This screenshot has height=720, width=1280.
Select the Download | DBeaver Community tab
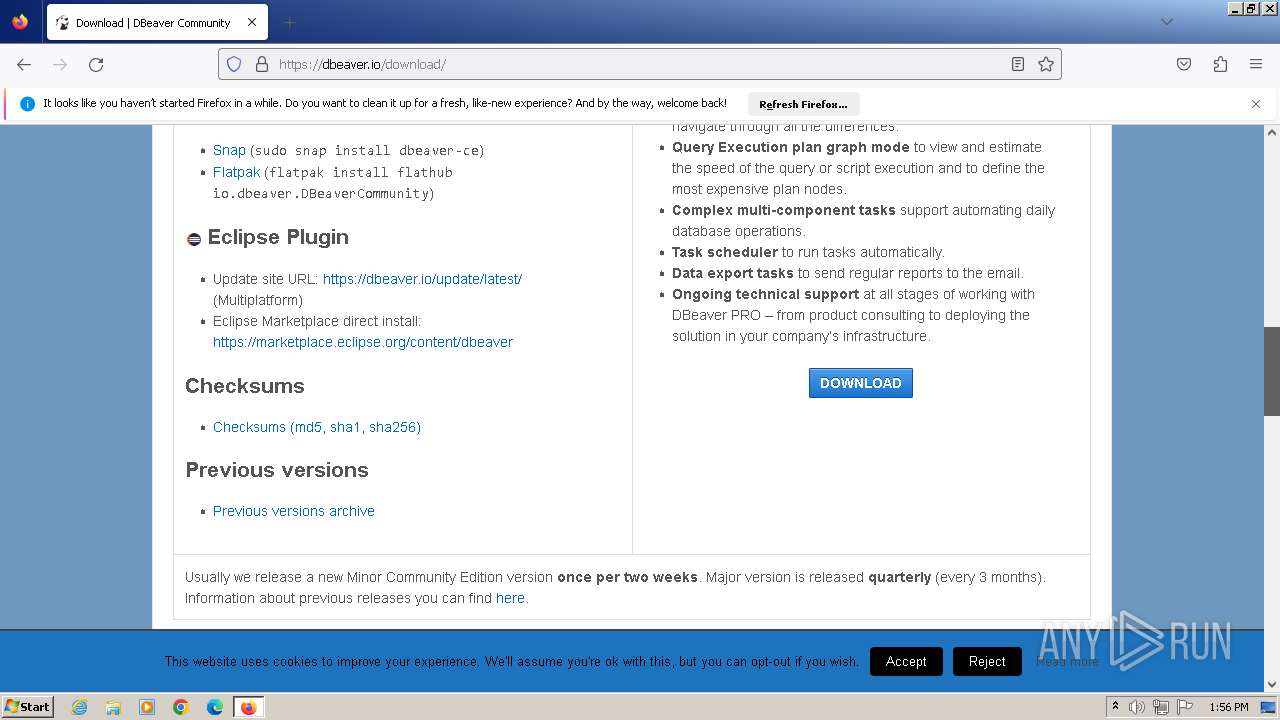click(157, 22)
